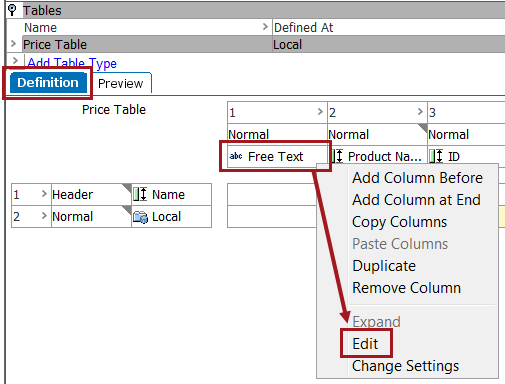Screen dimensions: 505x384
Task: Click the ID column attribute icon
Action: click(436, 156)
